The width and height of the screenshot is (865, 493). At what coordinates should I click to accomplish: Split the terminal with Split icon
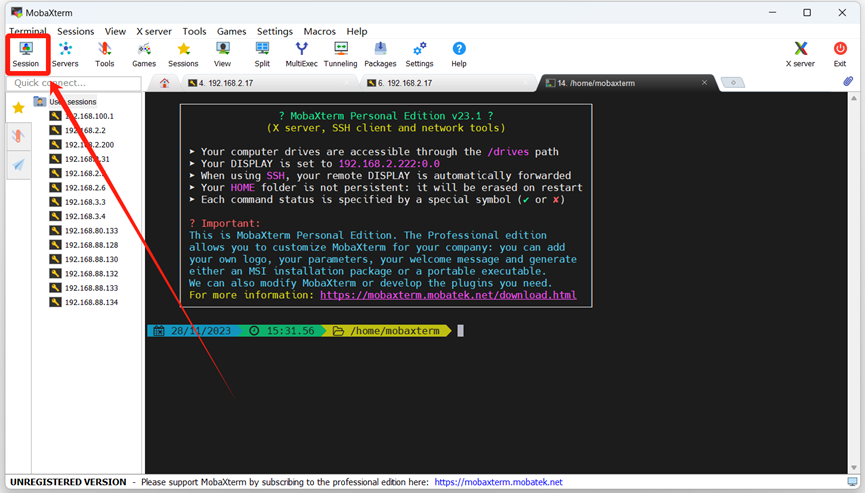(262, 54)
